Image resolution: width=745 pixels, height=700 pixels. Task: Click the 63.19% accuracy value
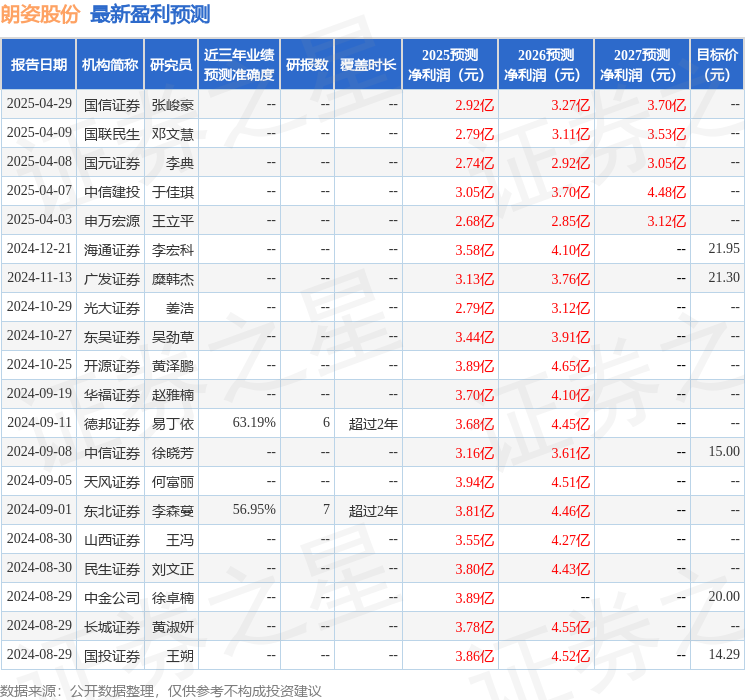click(254, 422)
